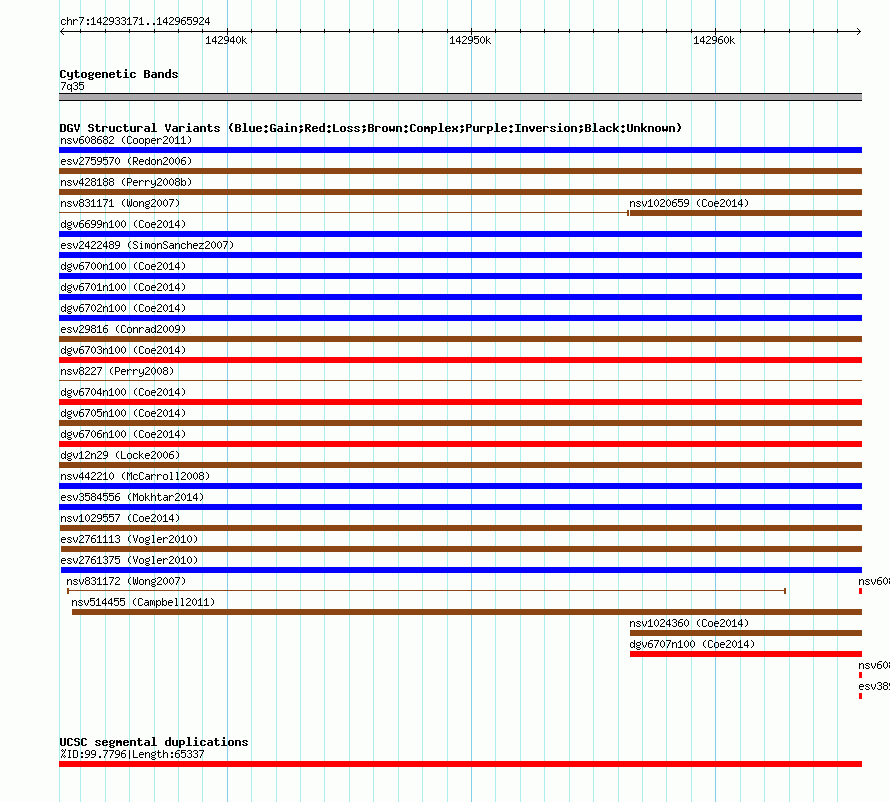This screenshot has width=890, height=802.
Task: Click dgv6702n100 (Coe2014) label
Action: tap(123, 308)
